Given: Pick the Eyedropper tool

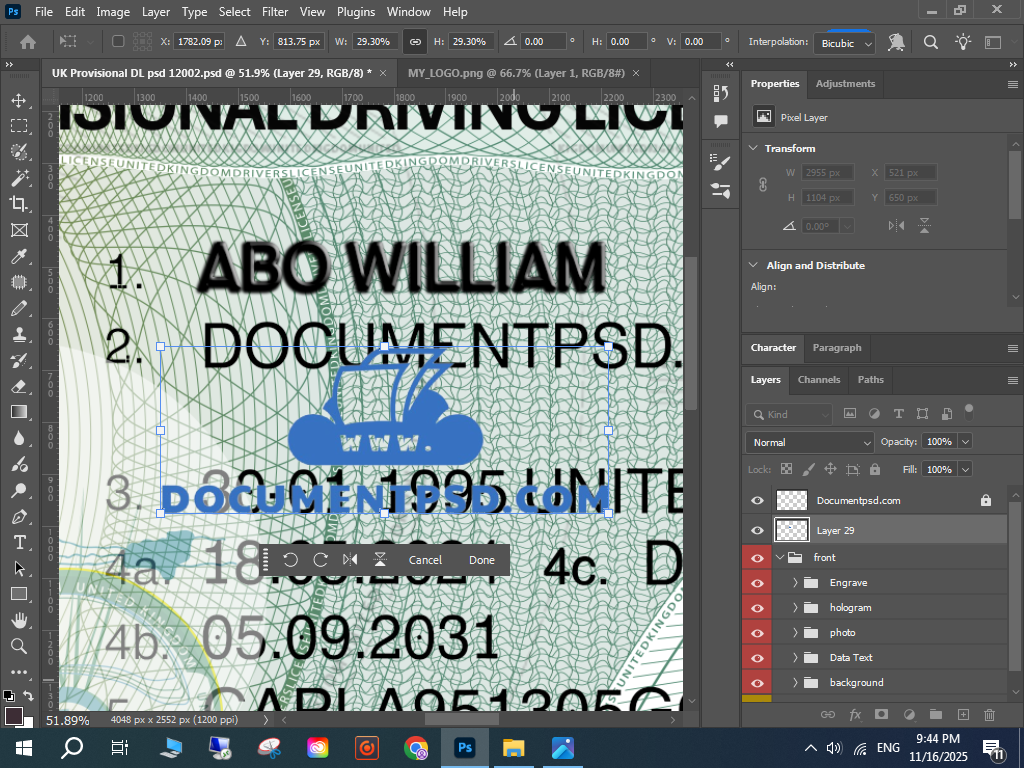Looking at the screenshot, I should [x=18, y=257].
